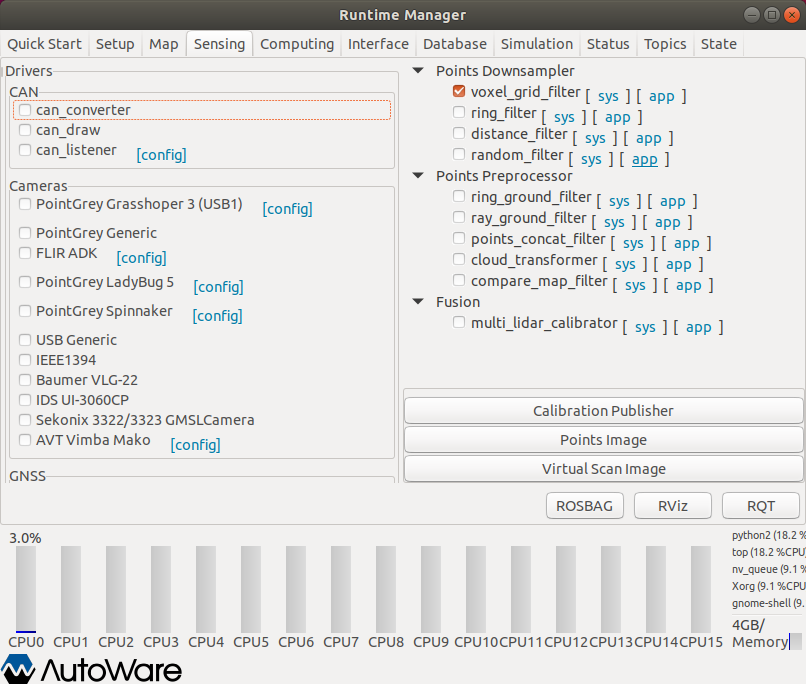The height and width of the screenshot is (684, 806).
Task: Open app settings for voxel_grid_filter
Action: [x=662, y=96]
